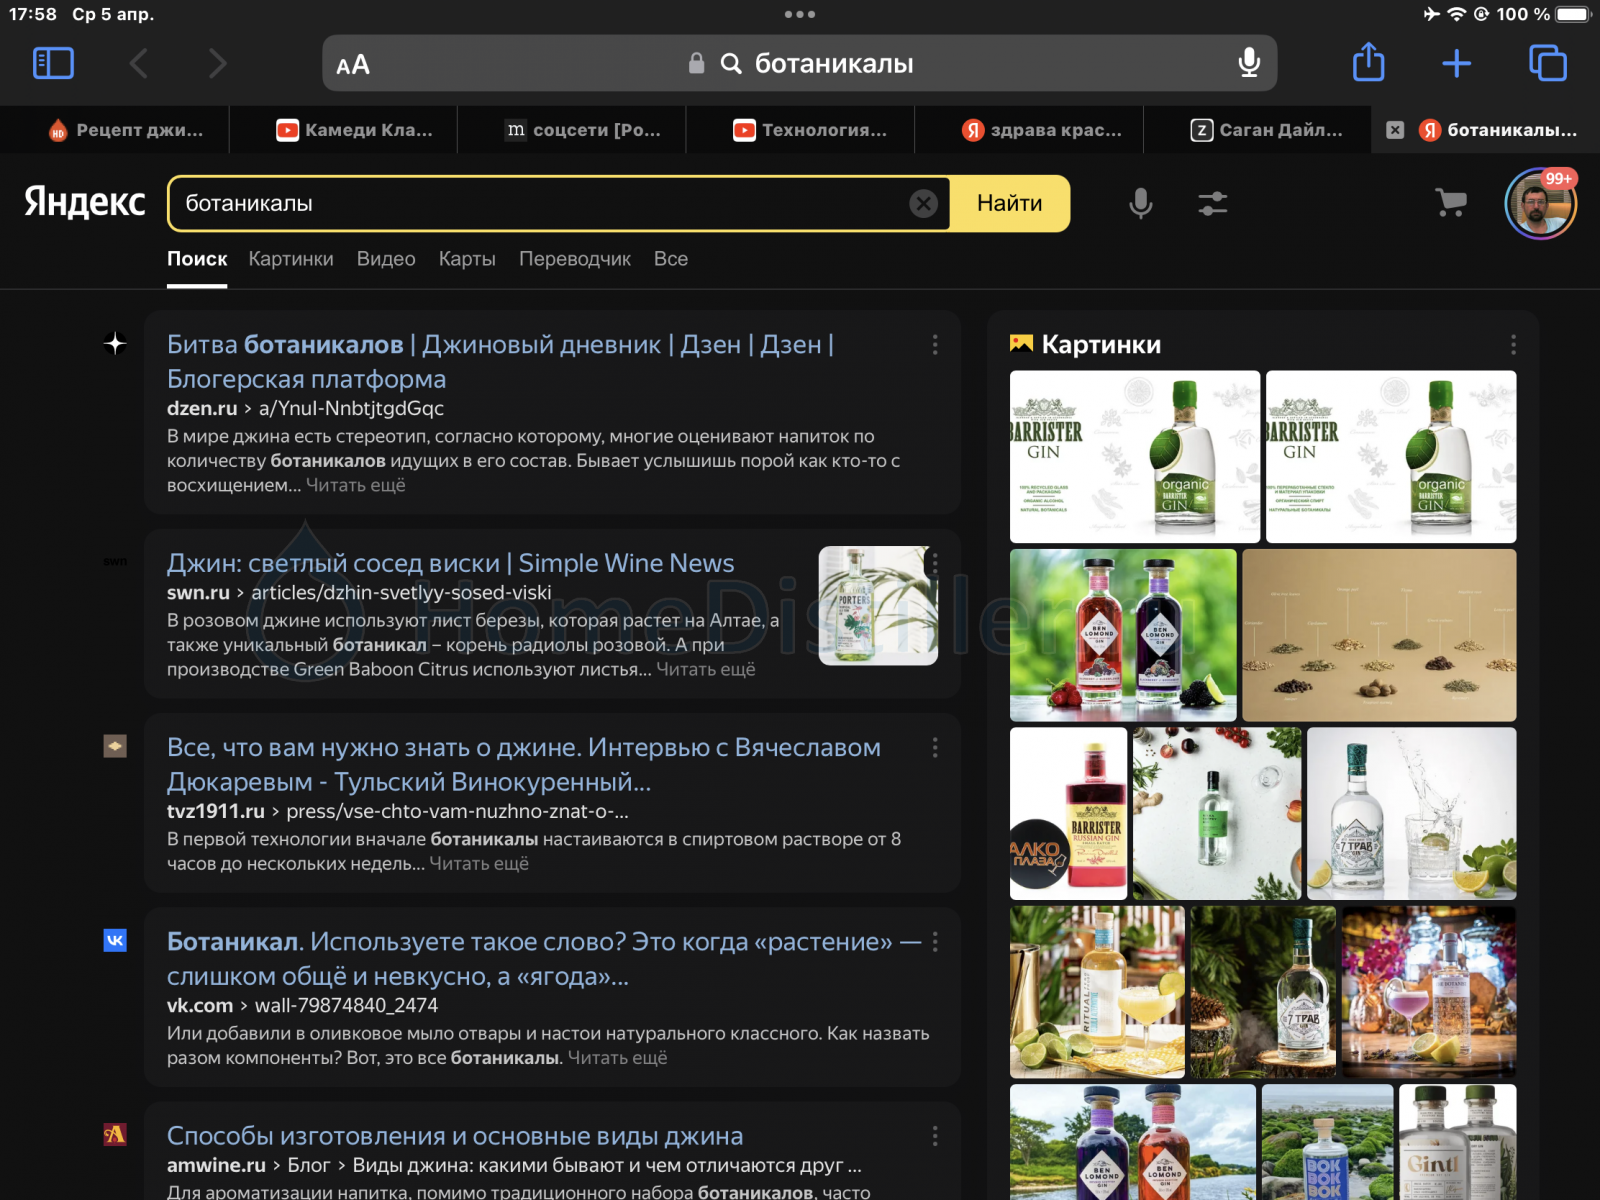This screenshot has width=1600, height=1200.
Task: Tap microphone in Safari address bar
Action: coord(1249,63)
